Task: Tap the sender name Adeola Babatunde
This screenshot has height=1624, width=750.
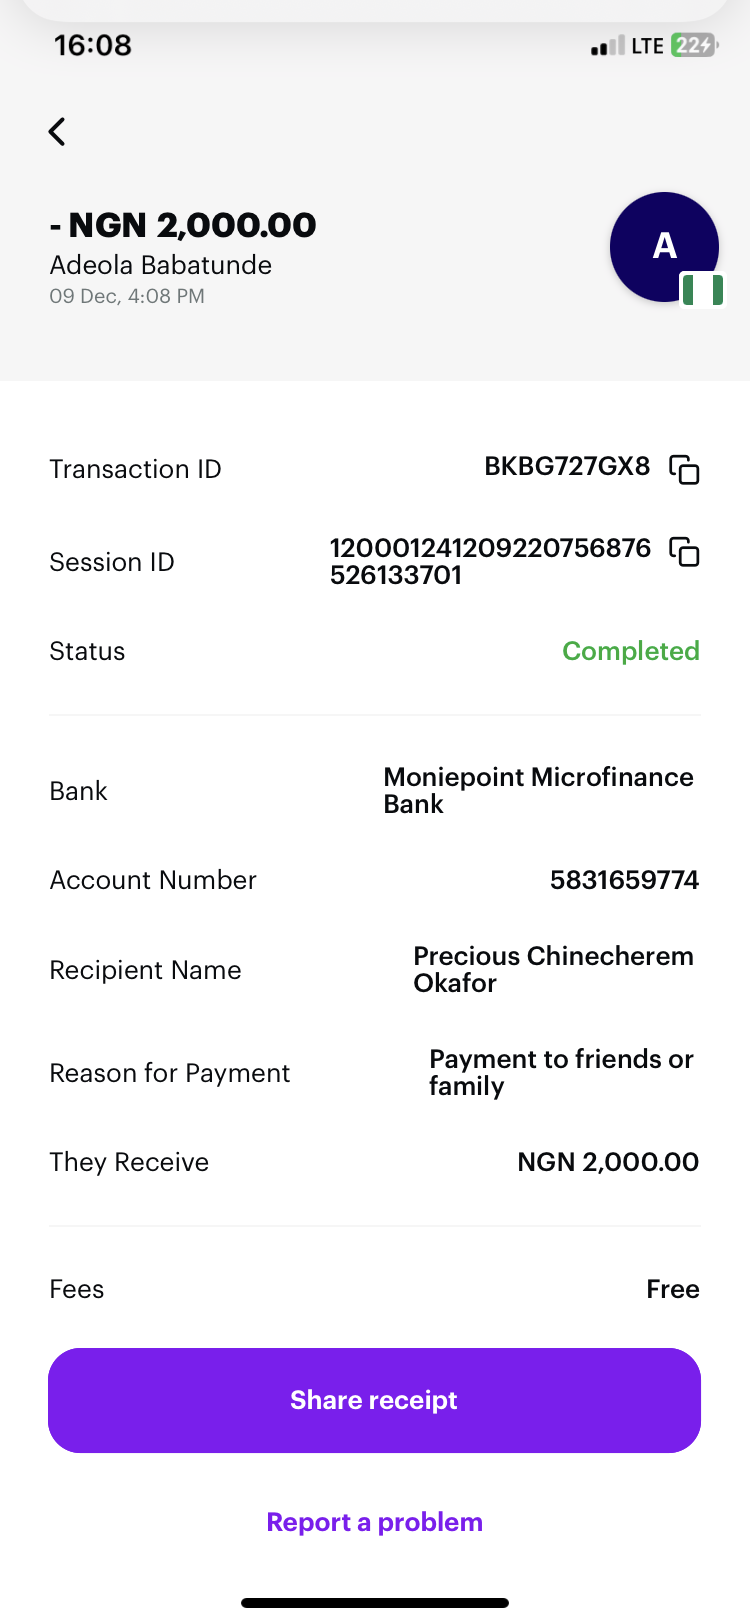Action: tap(161, 265)
